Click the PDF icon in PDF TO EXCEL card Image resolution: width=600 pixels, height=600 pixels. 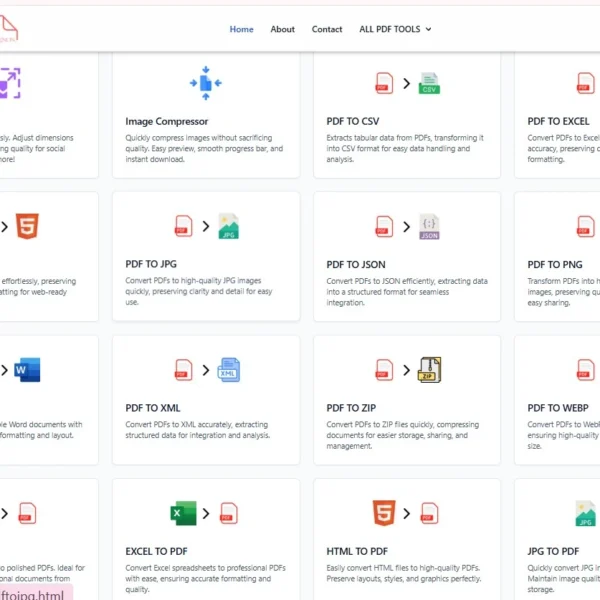[585, 83]
